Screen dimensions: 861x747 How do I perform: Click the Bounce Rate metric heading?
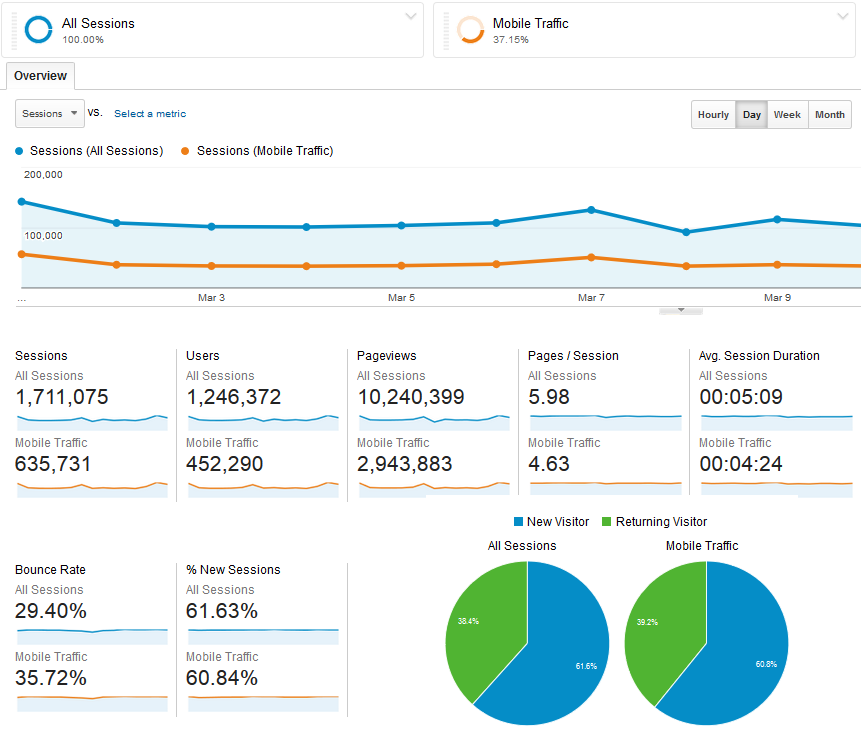pyautogui.click(x=50, y=570)
